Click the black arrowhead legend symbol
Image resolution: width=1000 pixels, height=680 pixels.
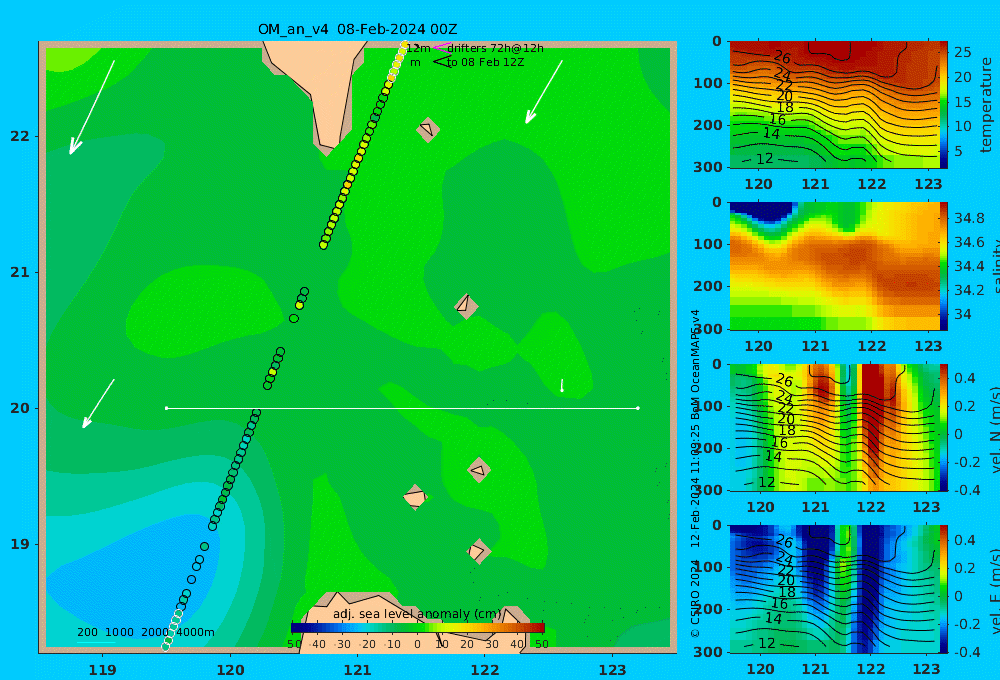(442, 61)
